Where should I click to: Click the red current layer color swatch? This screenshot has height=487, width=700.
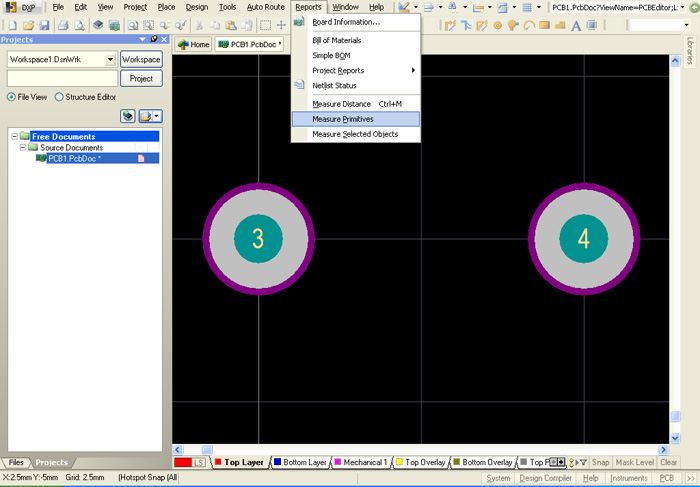(x=182, y=462)
